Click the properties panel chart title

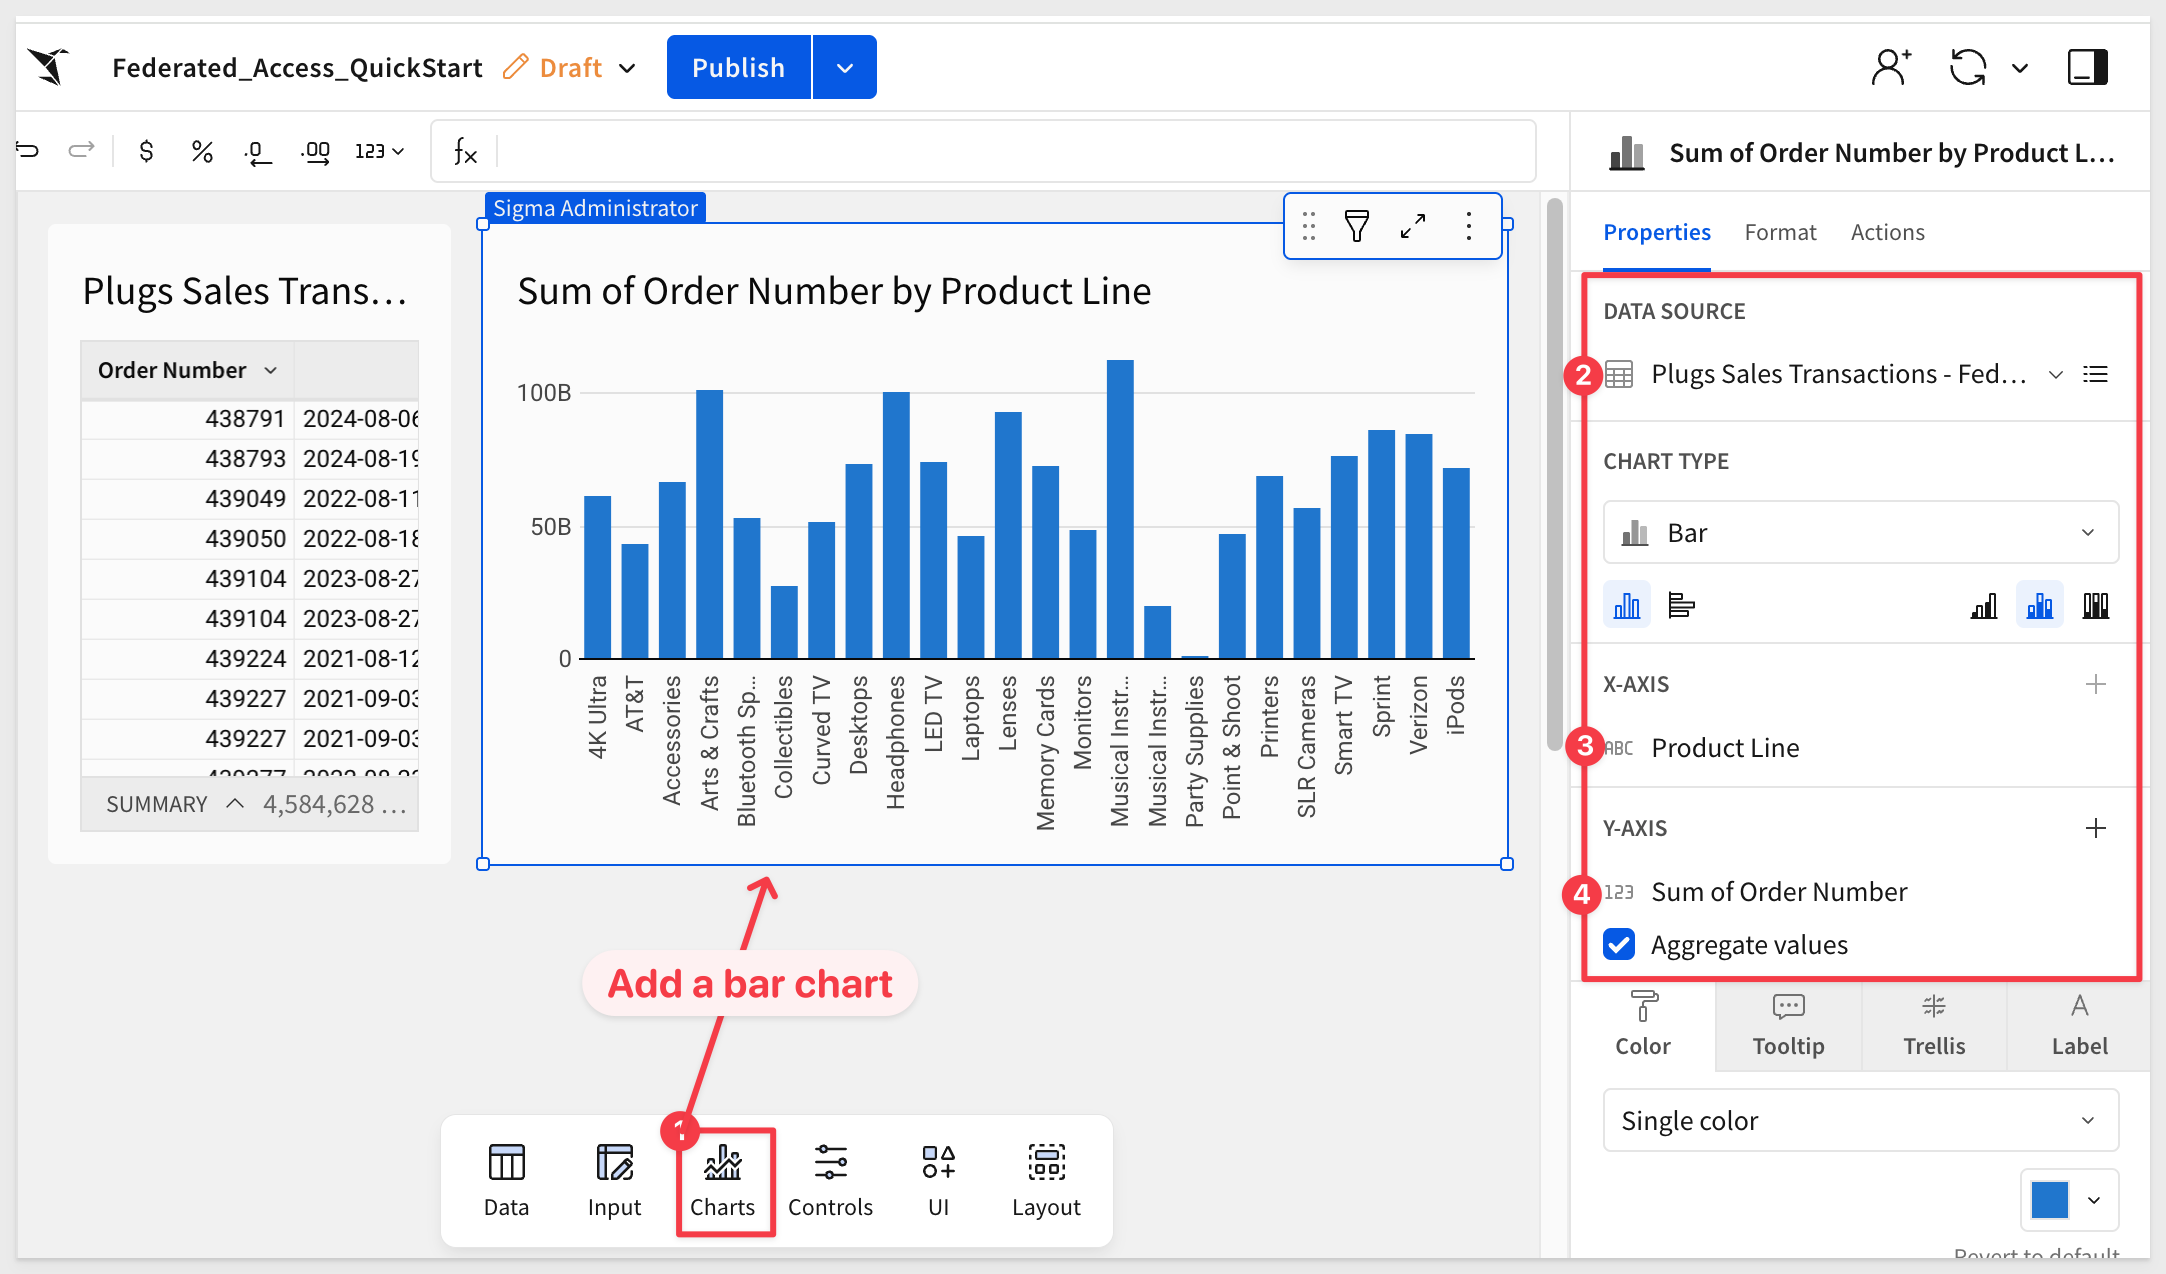(1891, 152)
